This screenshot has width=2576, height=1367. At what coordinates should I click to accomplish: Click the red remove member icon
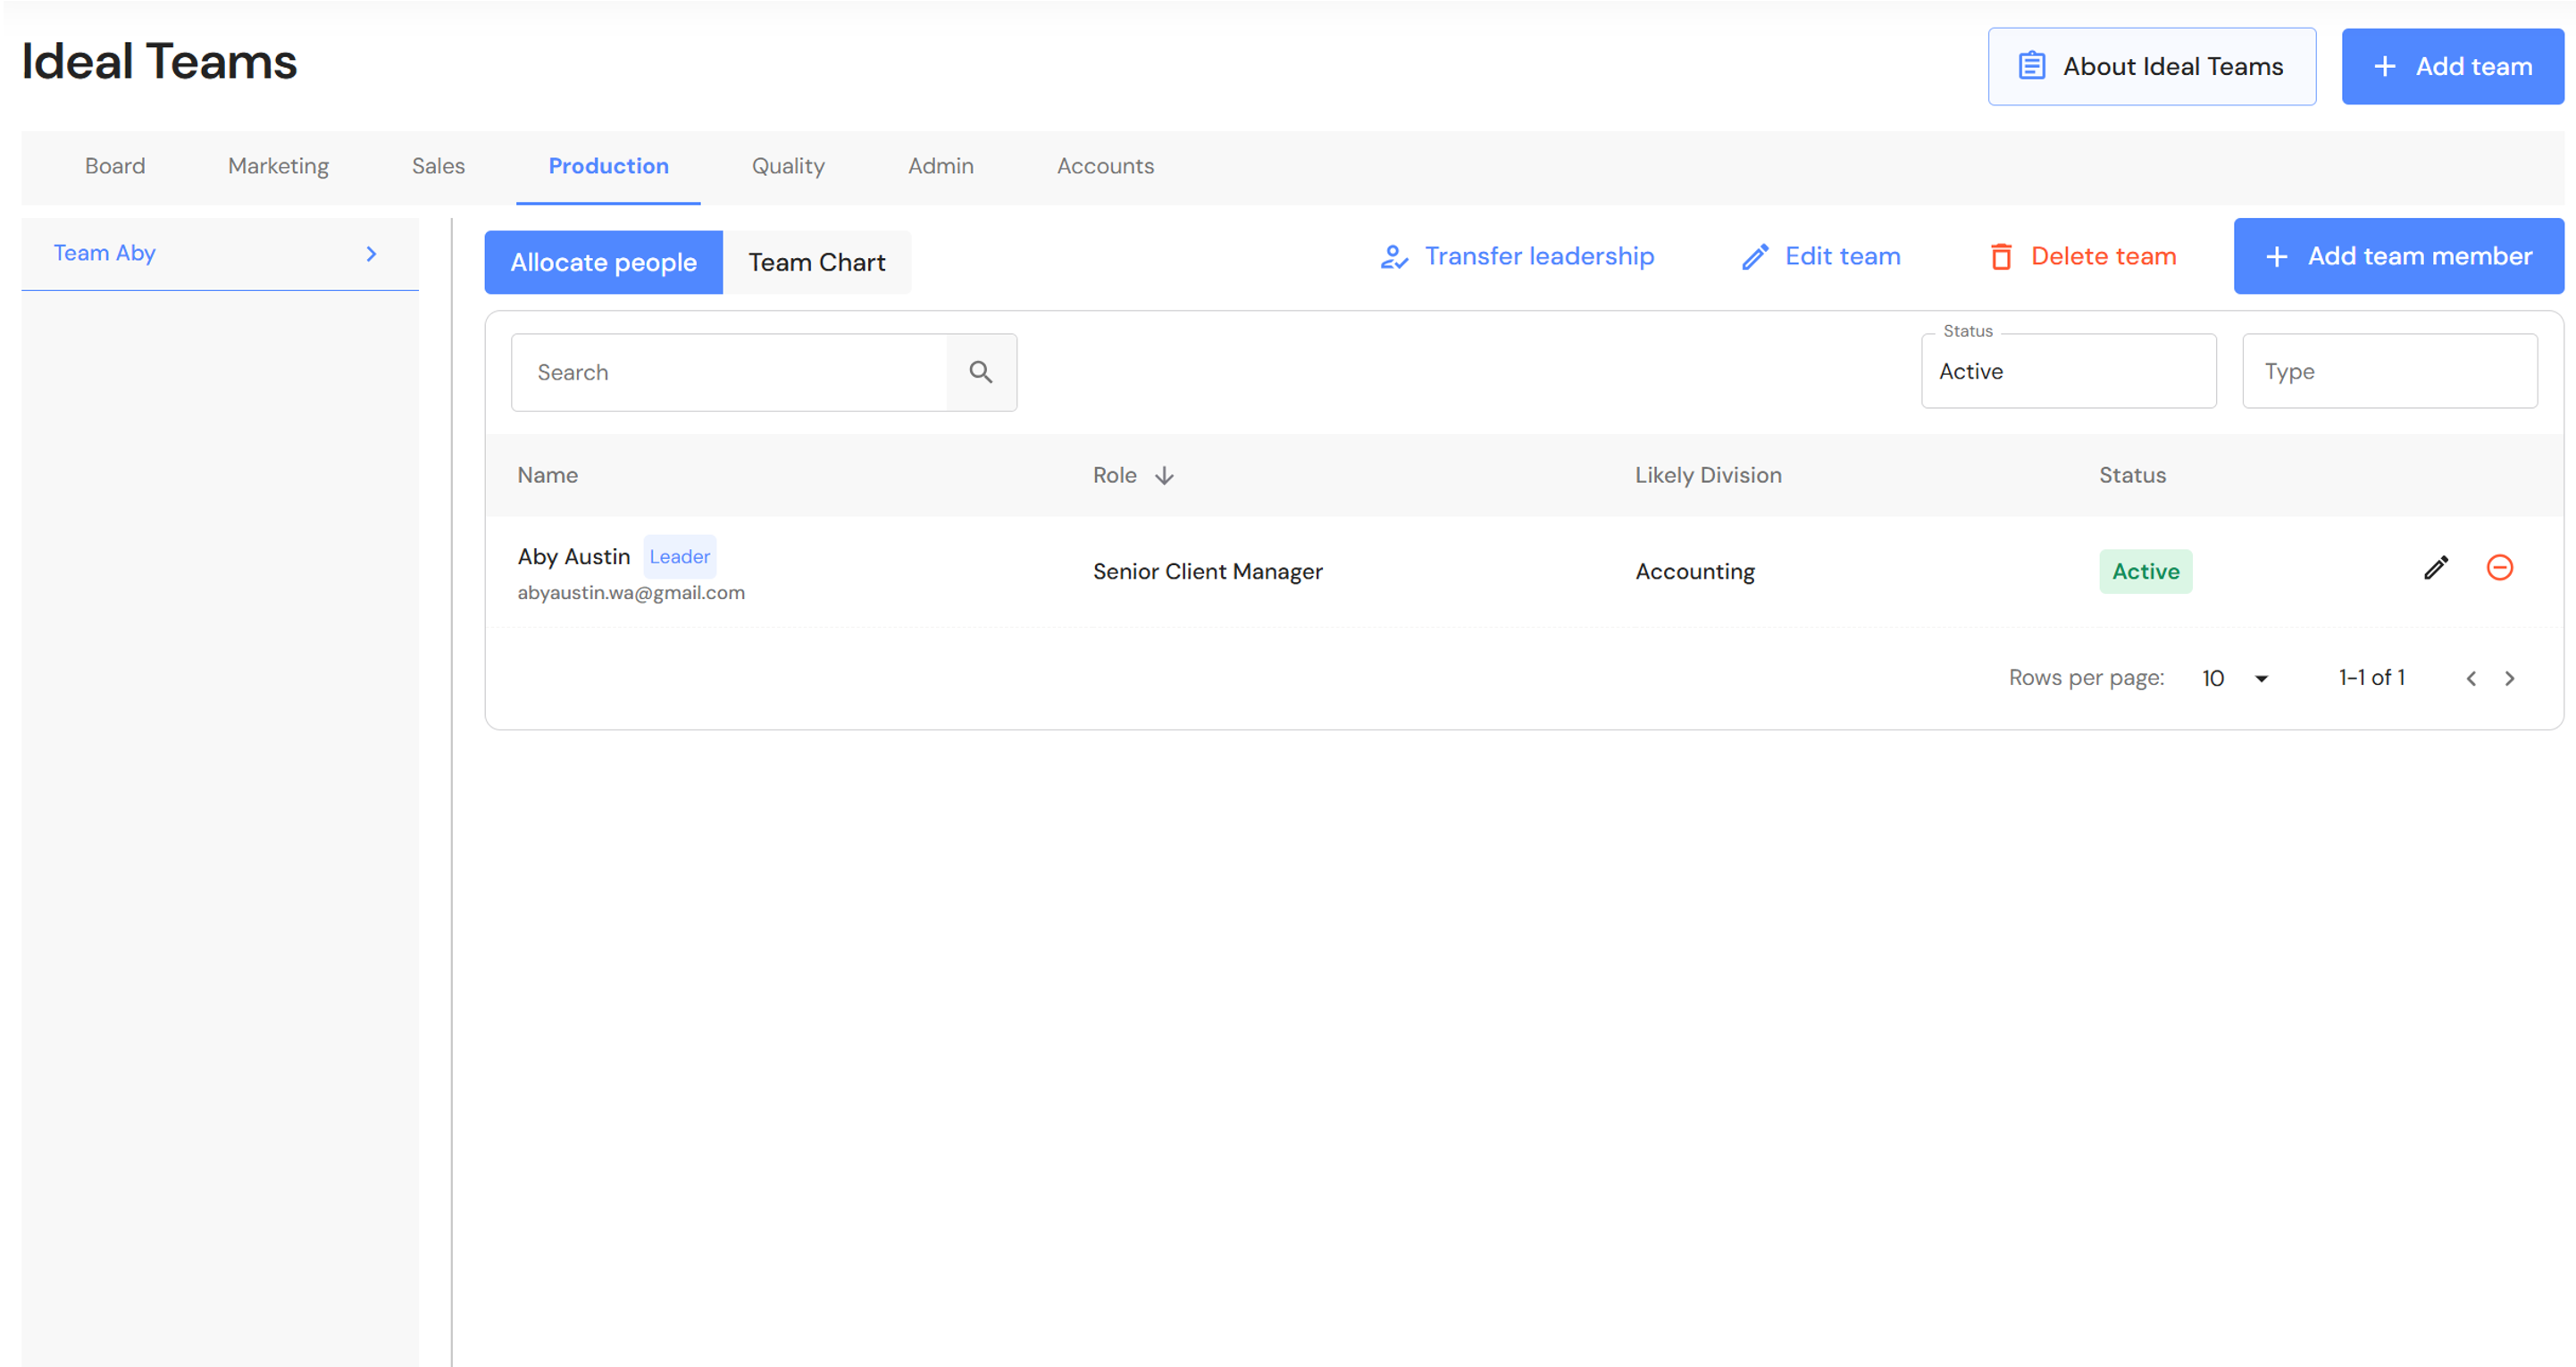(x=2499, y=568)
